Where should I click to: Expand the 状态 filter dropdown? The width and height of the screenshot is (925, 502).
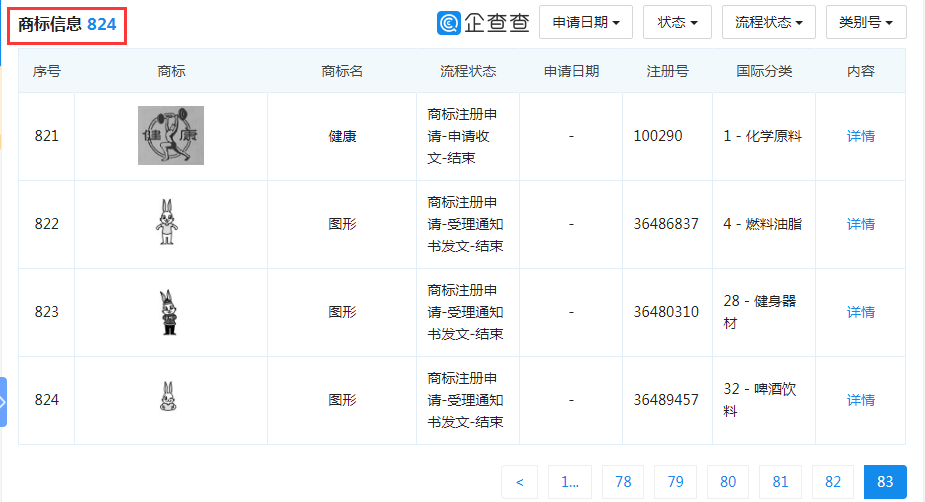coord(677,22)
